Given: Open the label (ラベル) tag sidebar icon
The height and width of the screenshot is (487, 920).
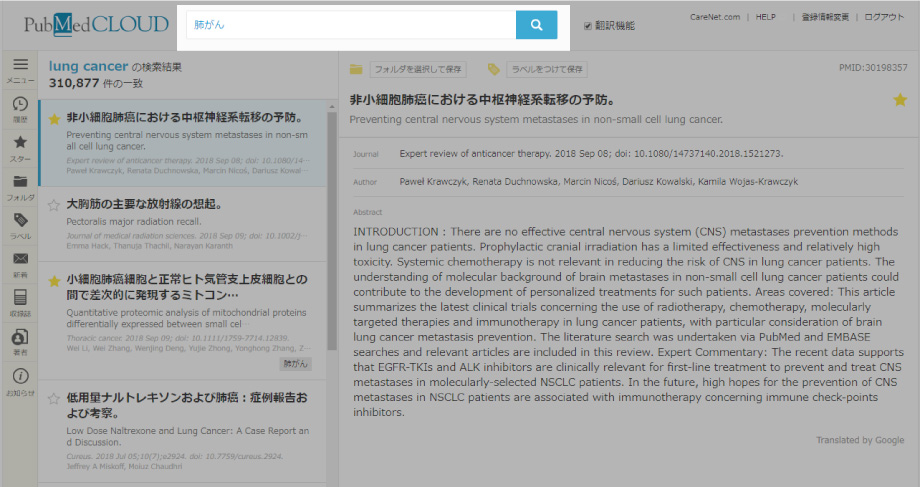Looking at the screenshot, I should [20, 224].
